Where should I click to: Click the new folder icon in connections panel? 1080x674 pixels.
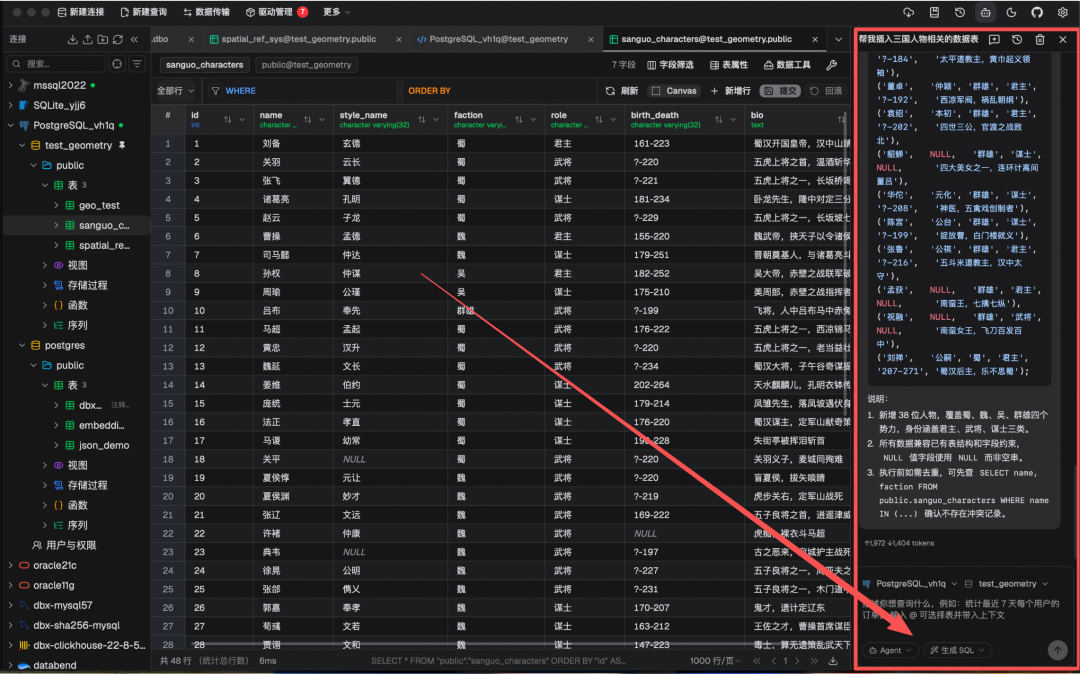point(103,39)
